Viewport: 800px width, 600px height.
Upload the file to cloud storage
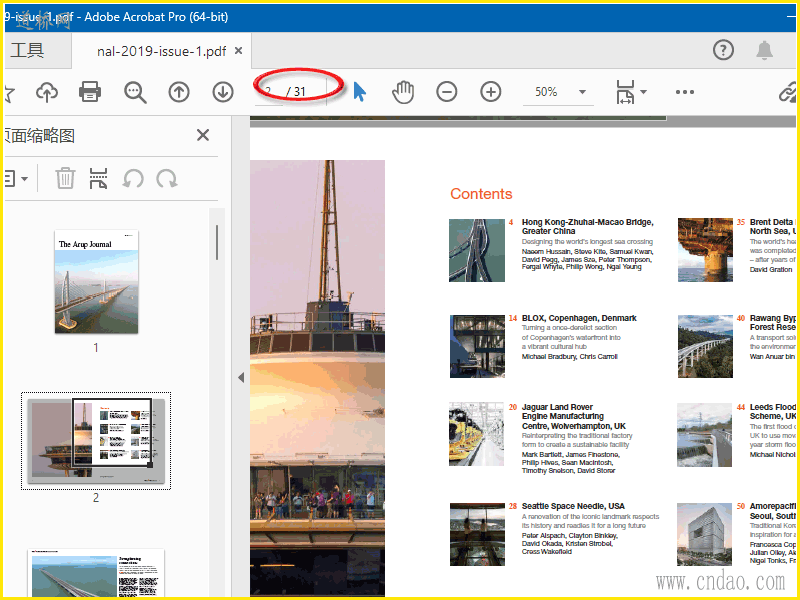47,92
